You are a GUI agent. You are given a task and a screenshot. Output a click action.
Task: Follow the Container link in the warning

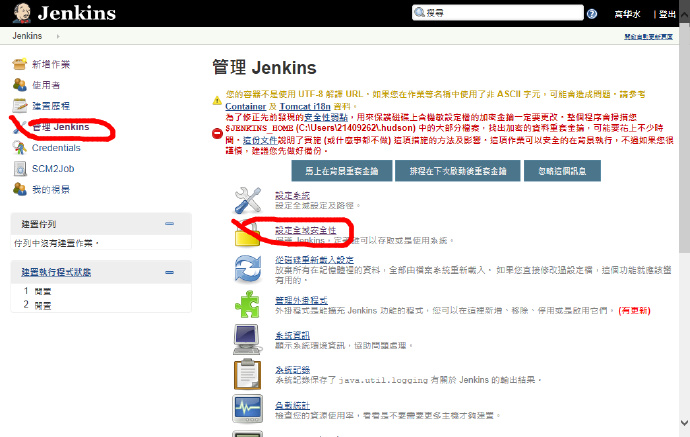coord(246,106)
